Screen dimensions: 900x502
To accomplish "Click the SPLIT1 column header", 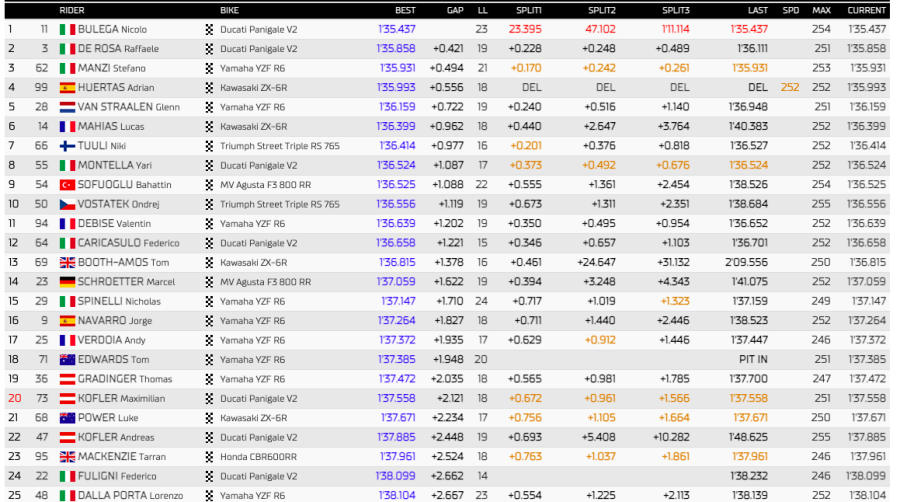I will pos(529,10).
